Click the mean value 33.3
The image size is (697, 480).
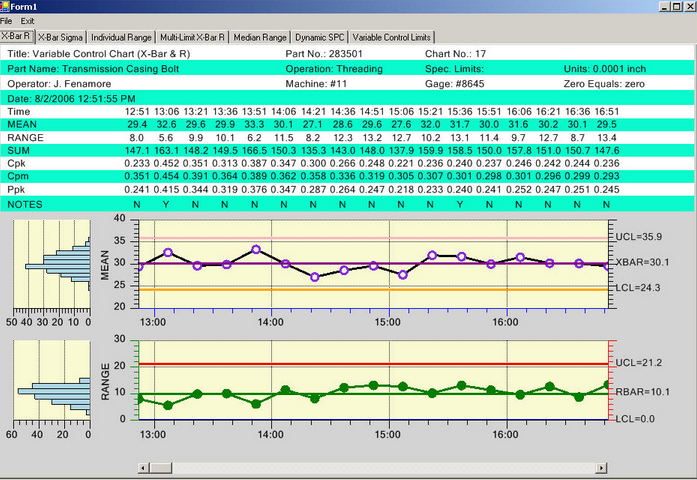(254, 124)
